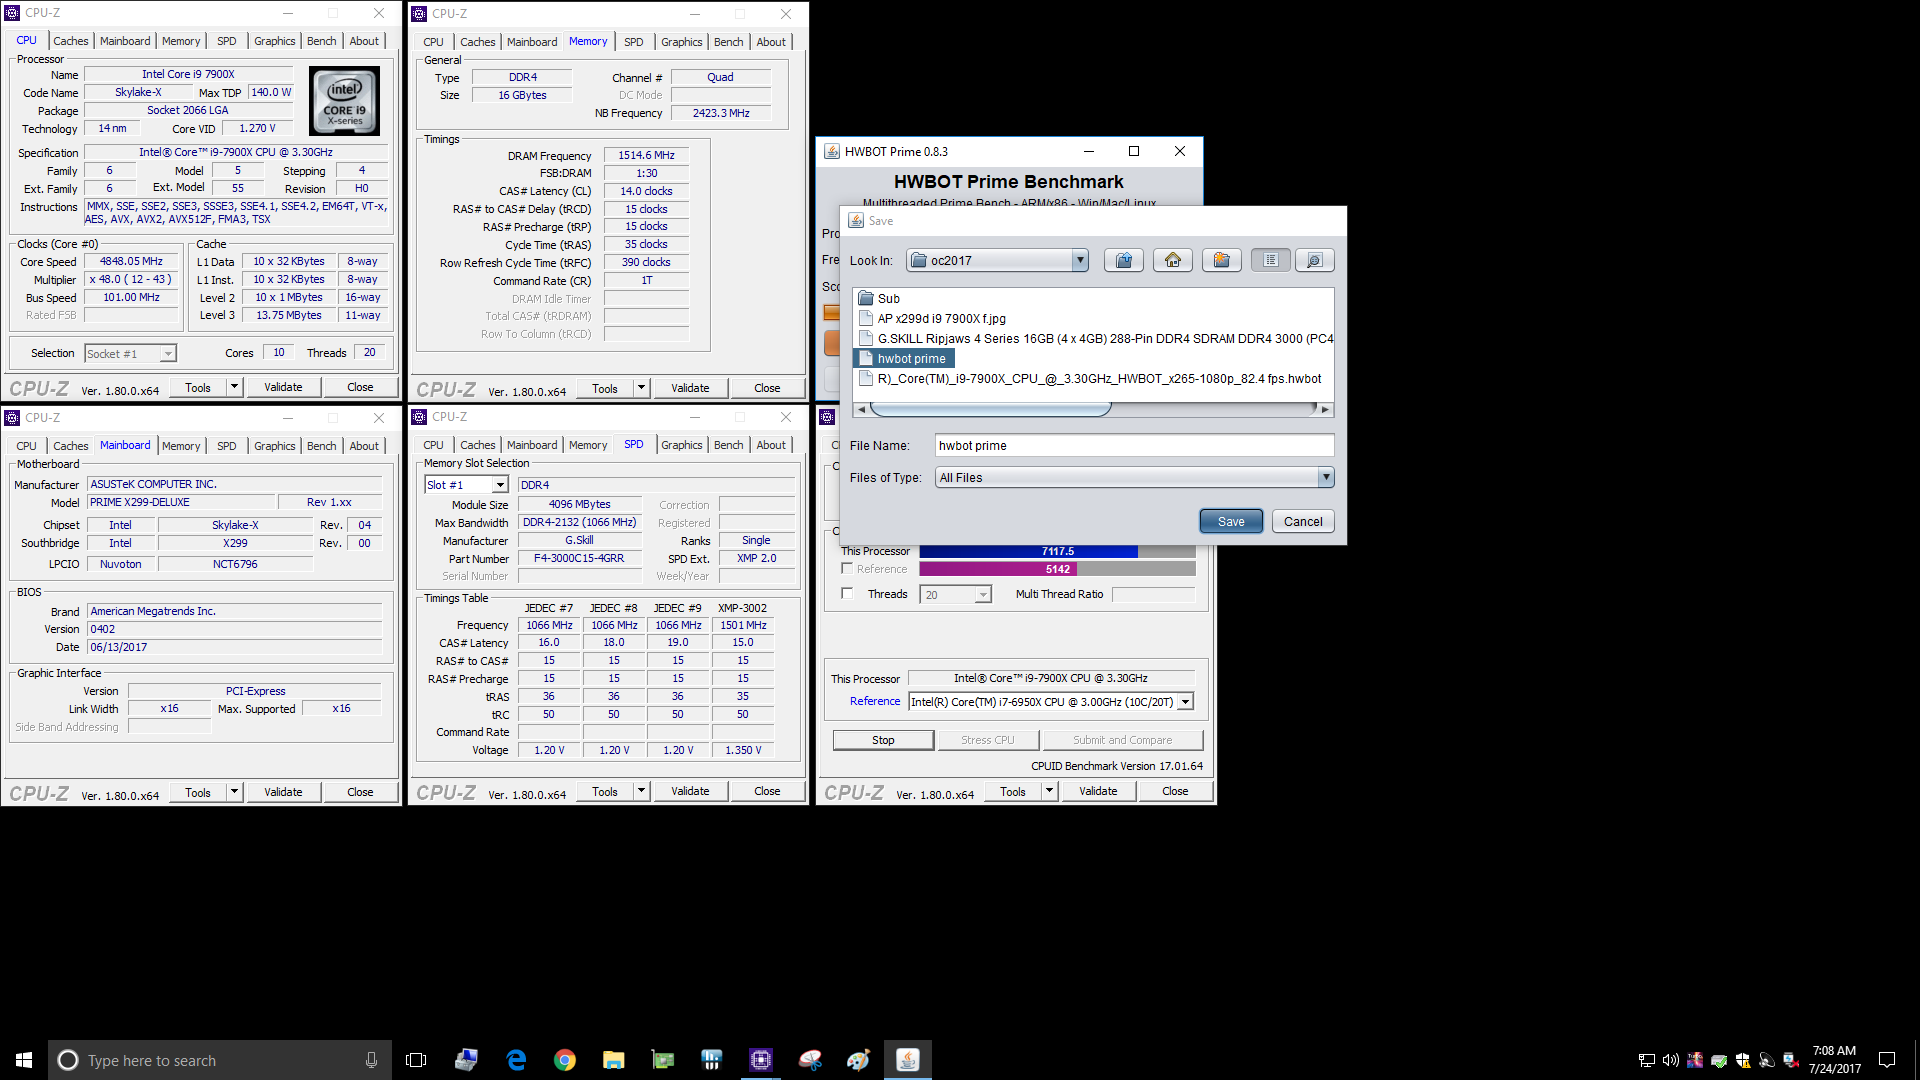This screenshot has width=1920, height=1080.
Task: Click Cortana microphone icon in search box
Action: pos(371,1060)
